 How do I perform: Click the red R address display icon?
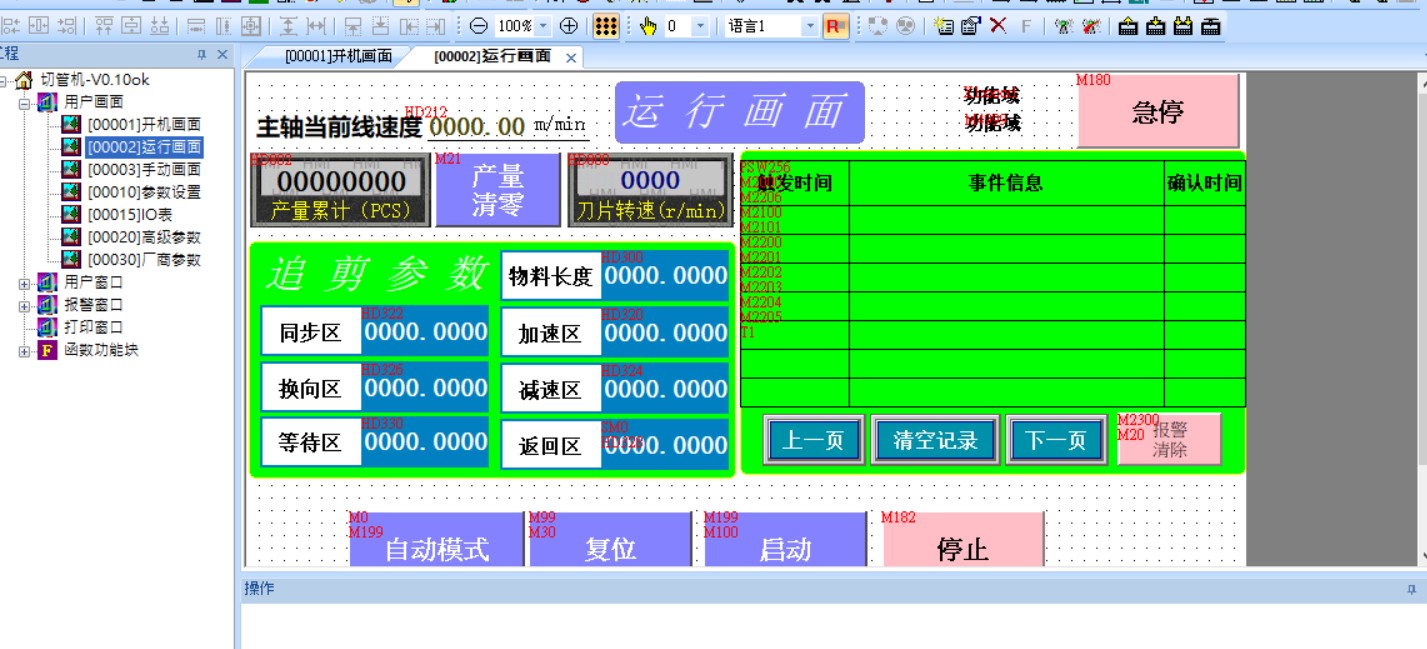pyautogui.click(x=835, y=27)
